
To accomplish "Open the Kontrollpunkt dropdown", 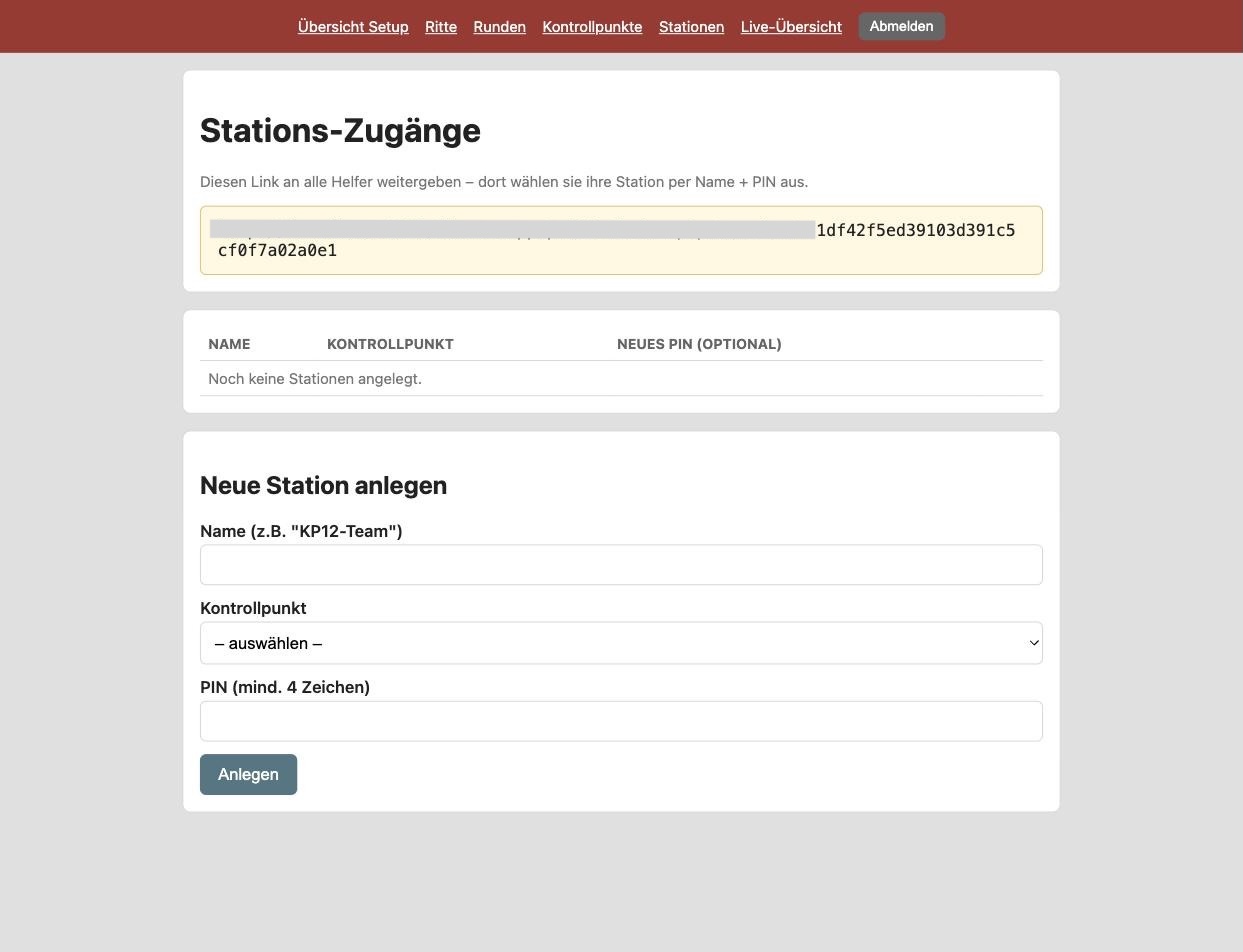I will [x=621, y=643].
